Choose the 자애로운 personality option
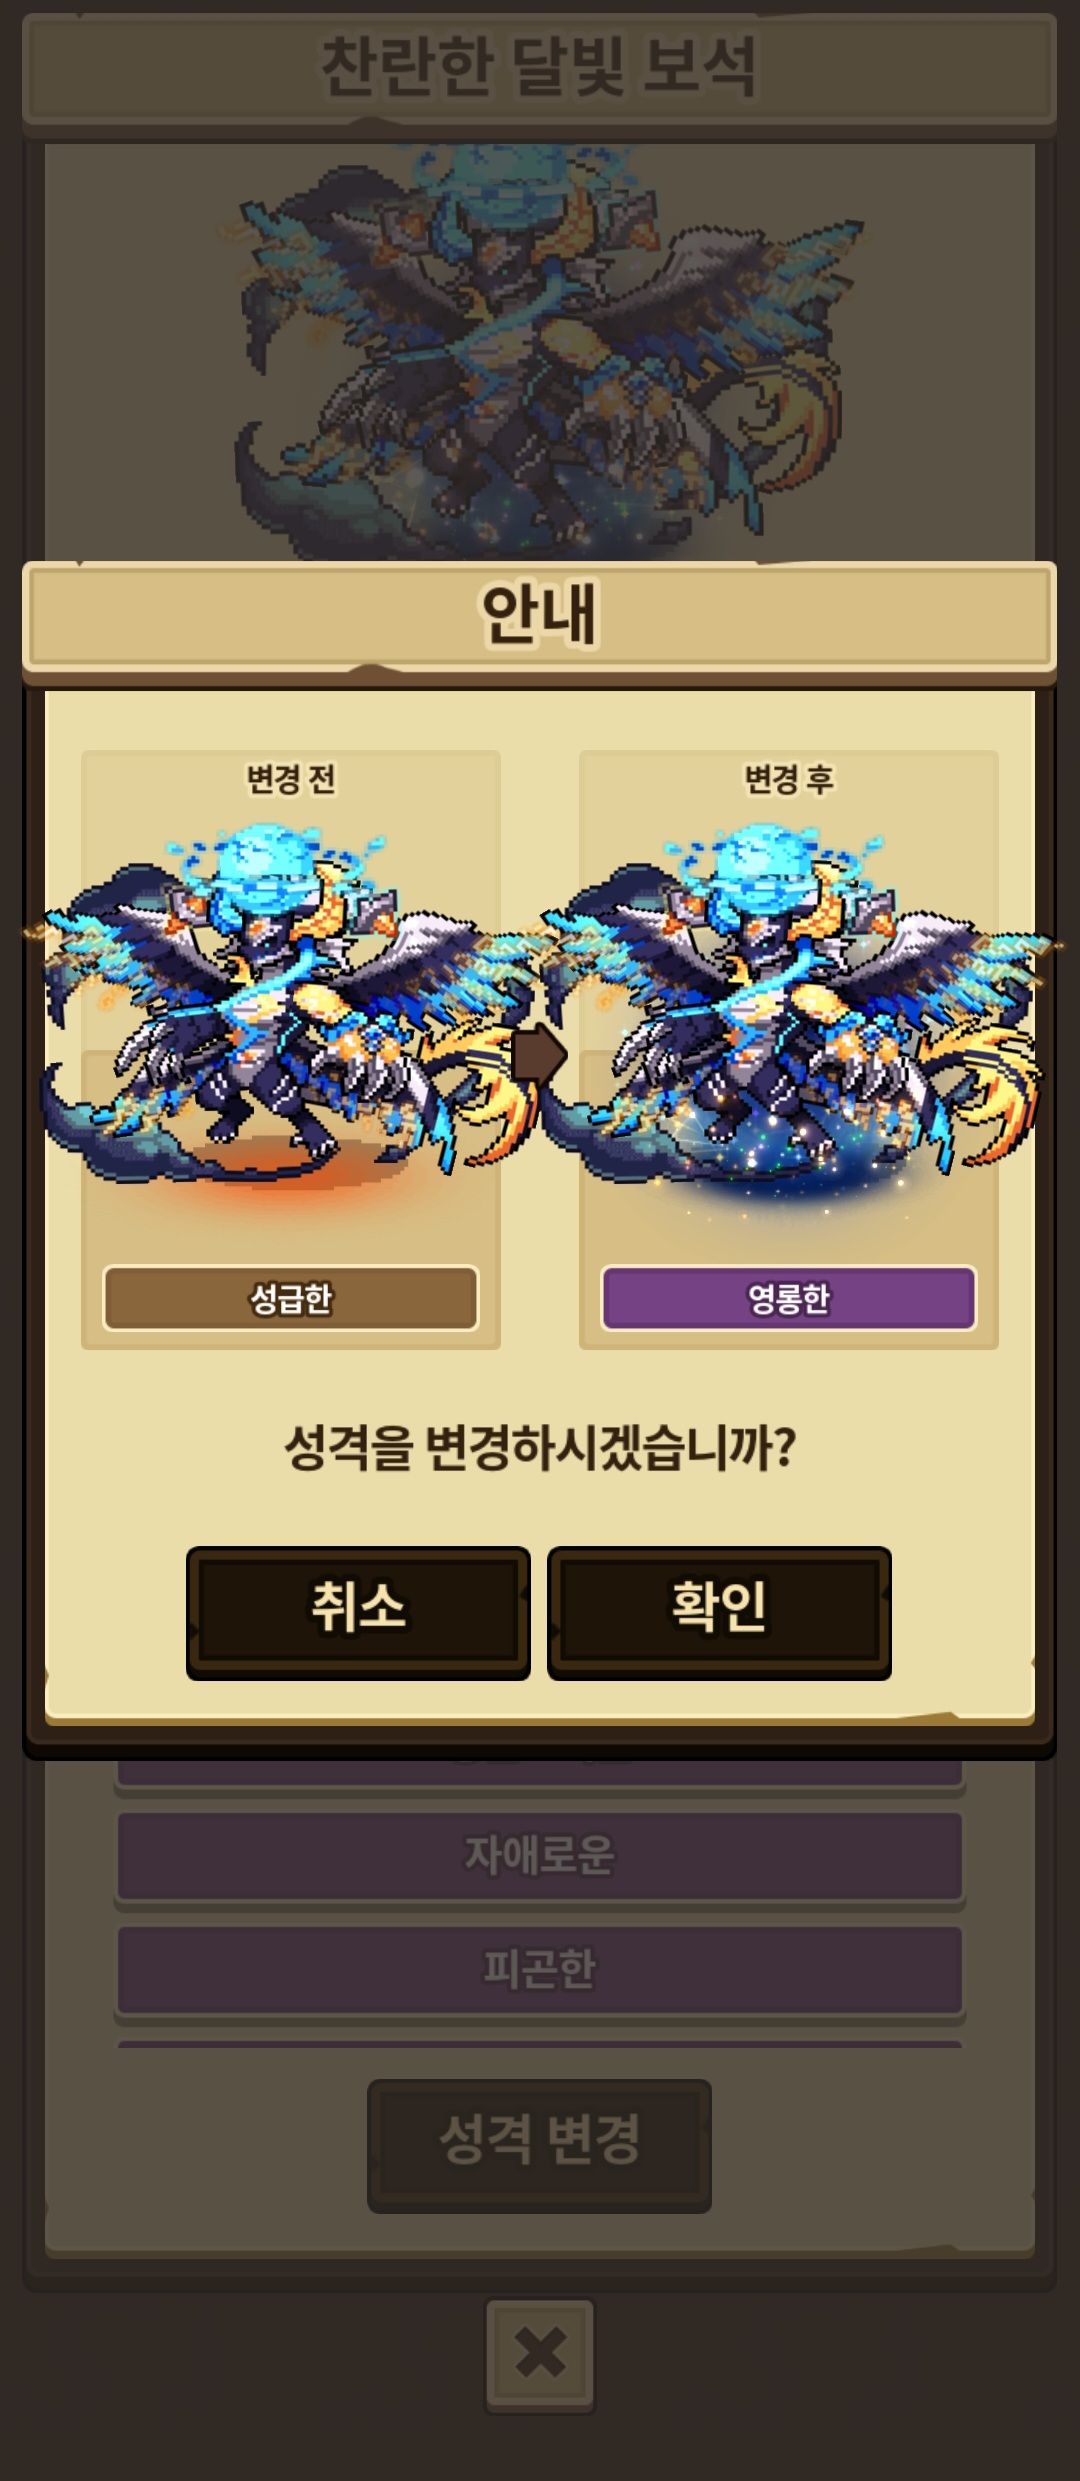Screen dimensions: 1080x2481 tap(540, 1856)
